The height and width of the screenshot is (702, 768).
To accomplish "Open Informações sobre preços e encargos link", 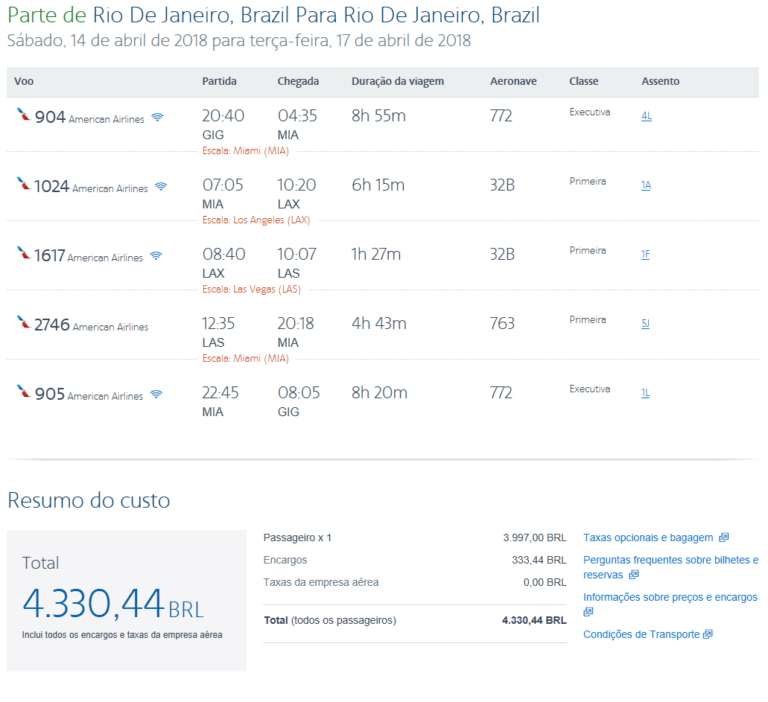I will 670,597.
